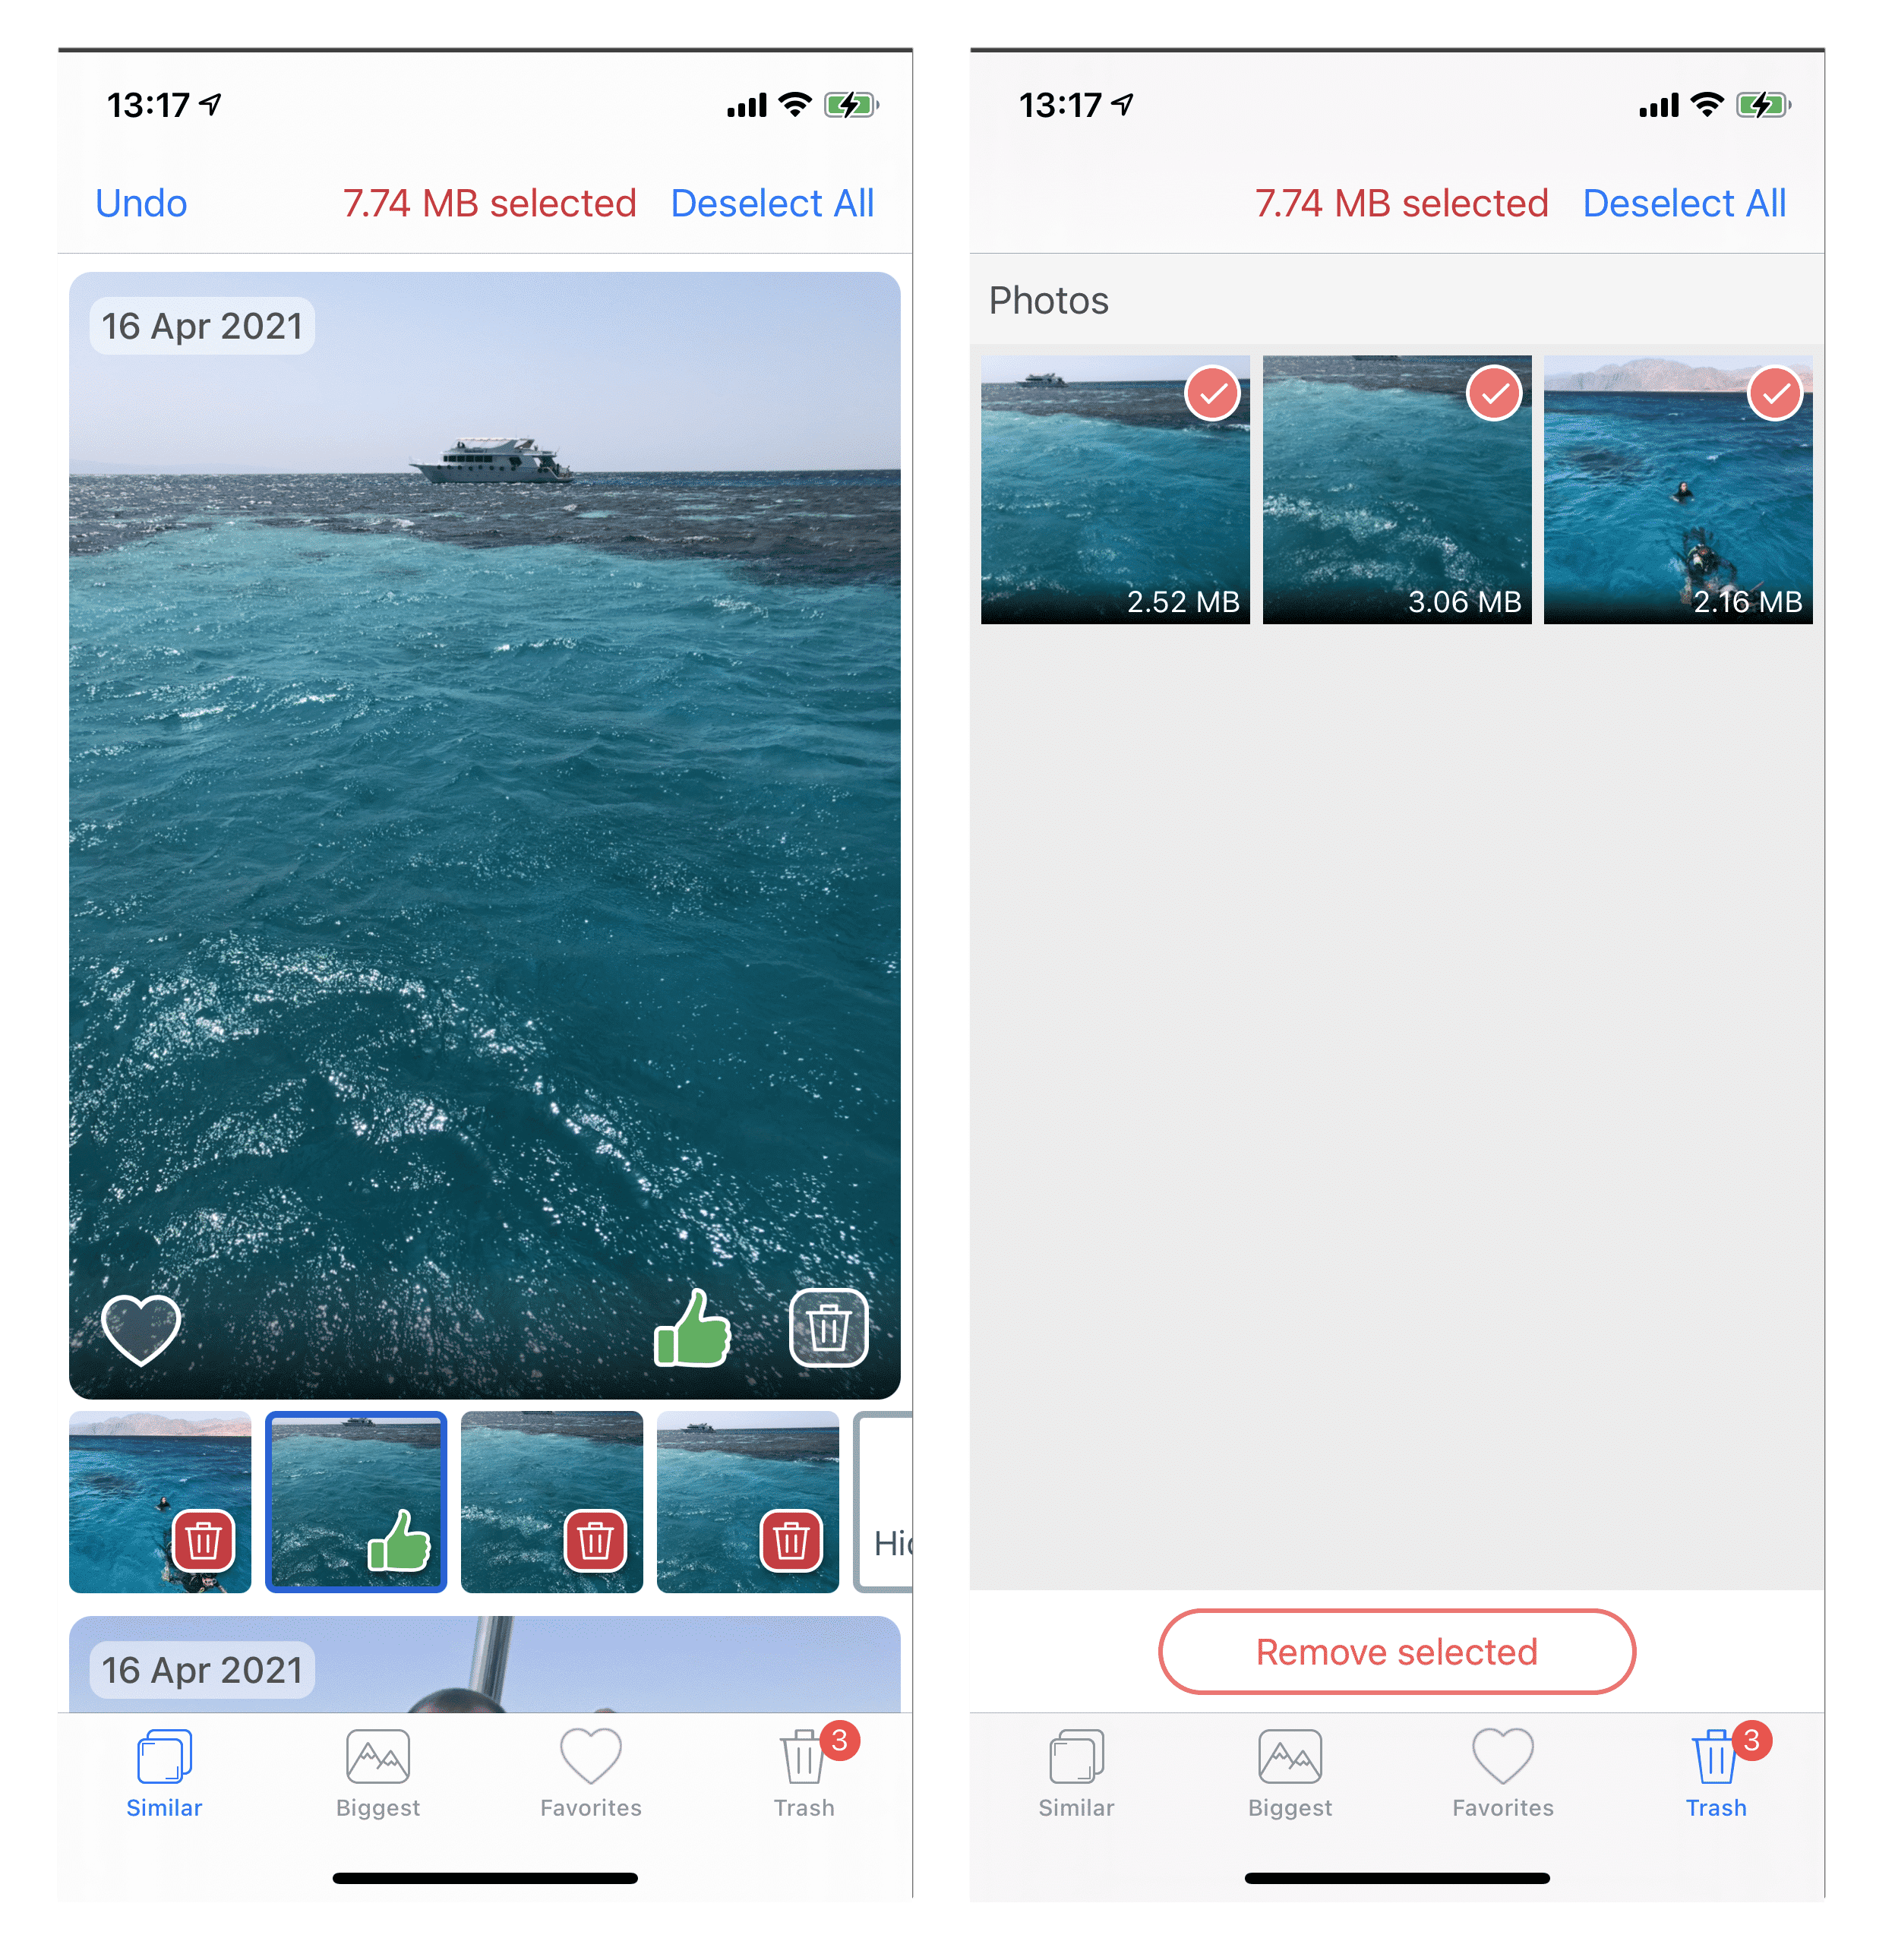This screenshot has width=1895, height=1960.
Task: Select the 16 Apr 2021 date group
Action: tap(207, 322)
